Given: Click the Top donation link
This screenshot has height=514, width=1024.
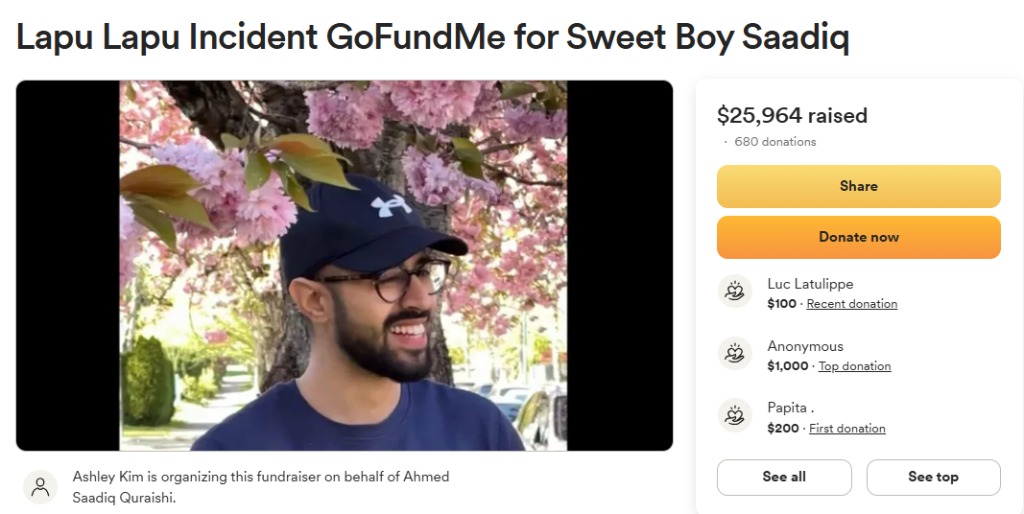Looking at the screenshot, I should pyautogui.click(x=854, y=366).
